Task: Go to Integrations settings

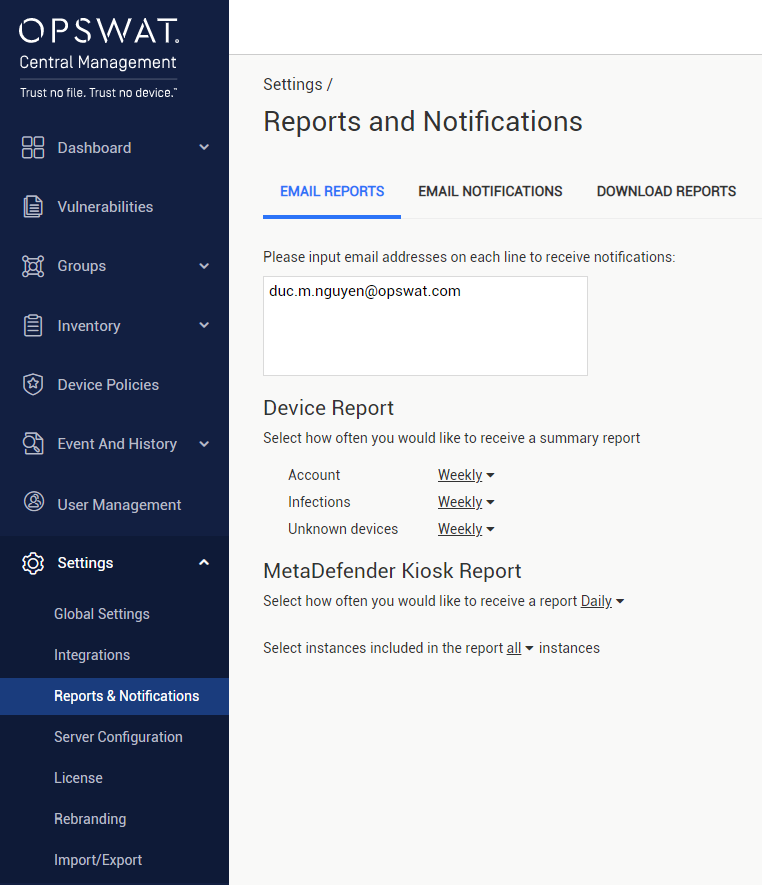Action: pyautogui.click(x=91, y=655)
